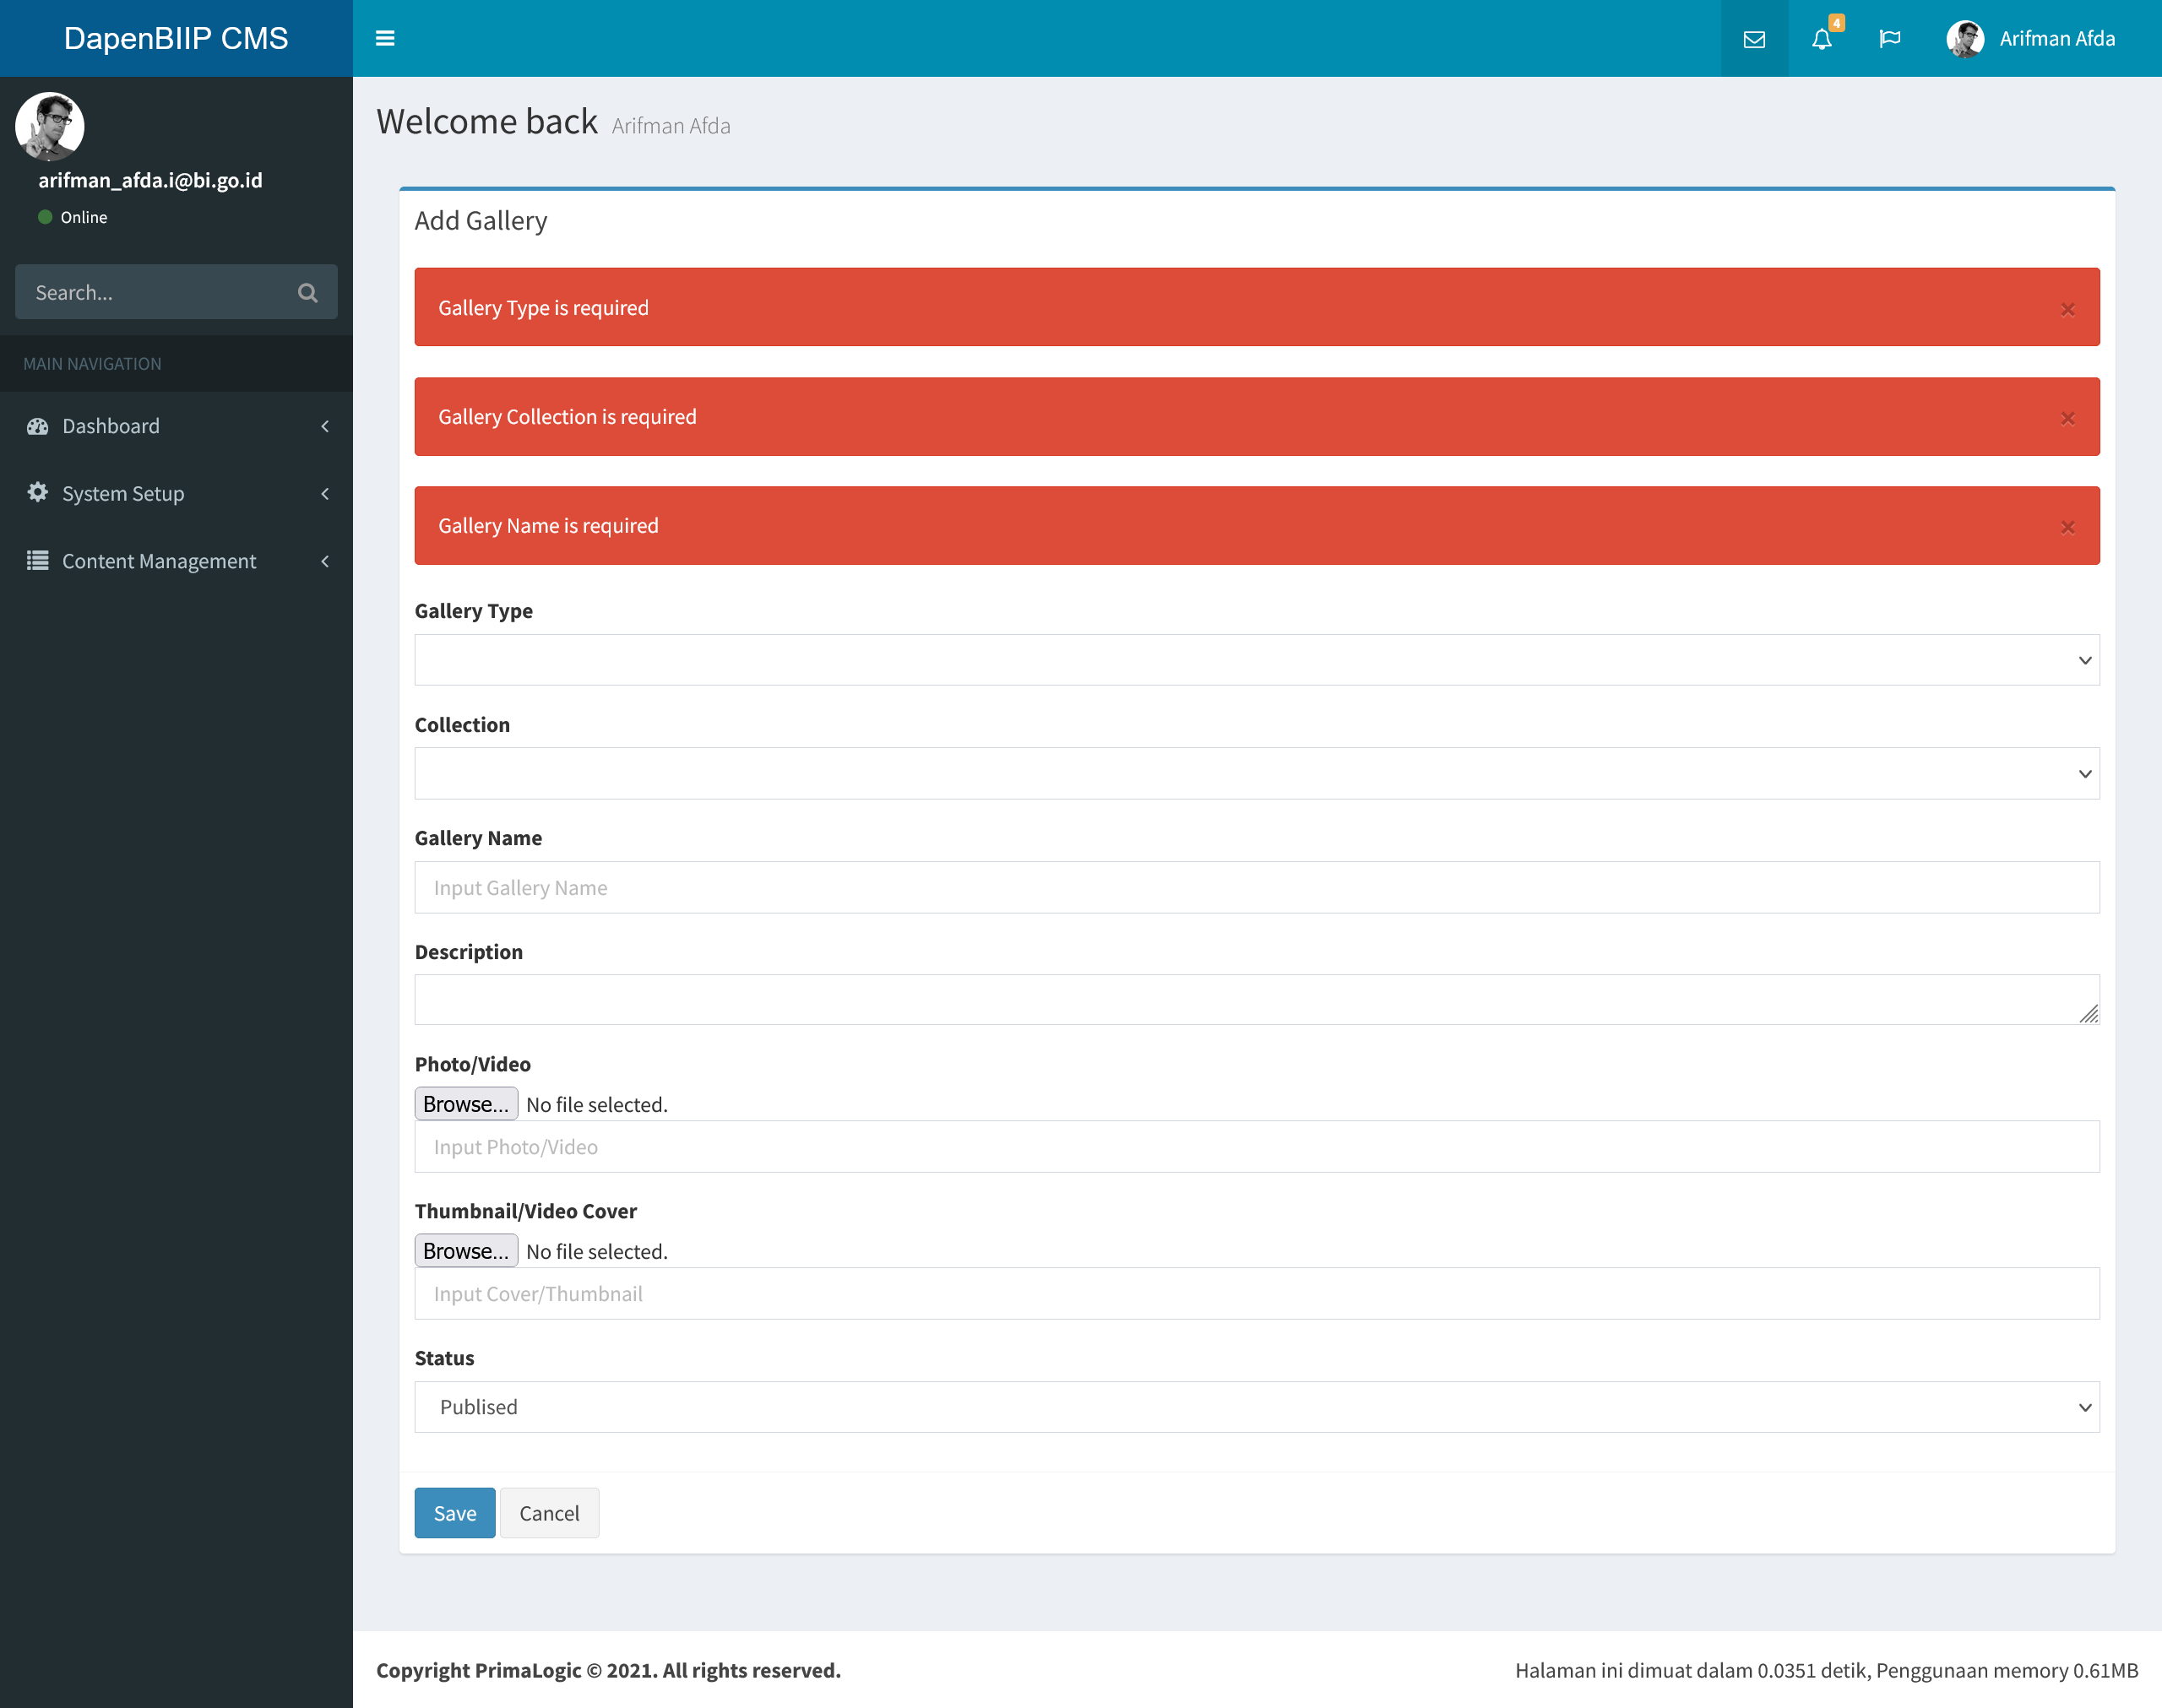Viewport: 2162px width, 1708px height.
Task: Open the bell notifications icon
Action: (x=1822, y=39)
